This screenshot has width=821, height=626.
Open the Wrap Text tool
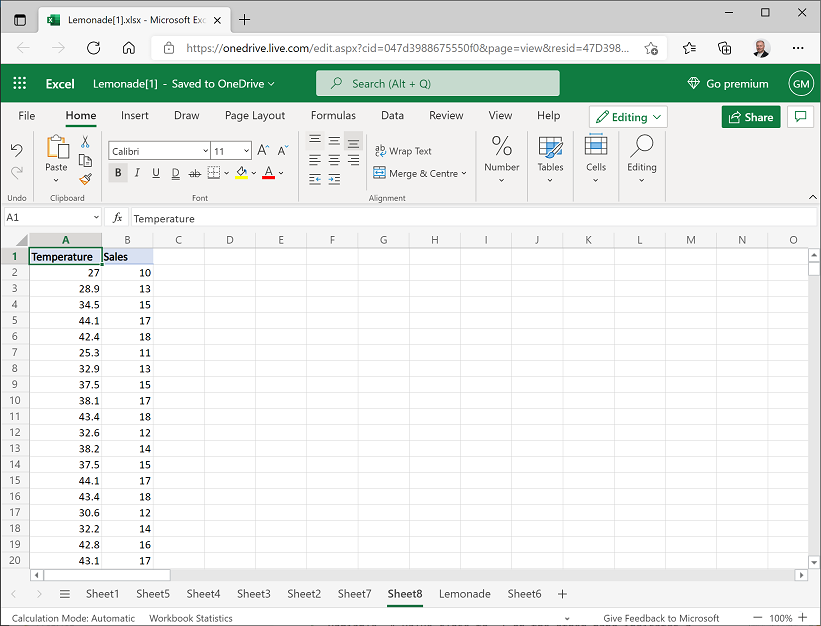coord(404,150)
